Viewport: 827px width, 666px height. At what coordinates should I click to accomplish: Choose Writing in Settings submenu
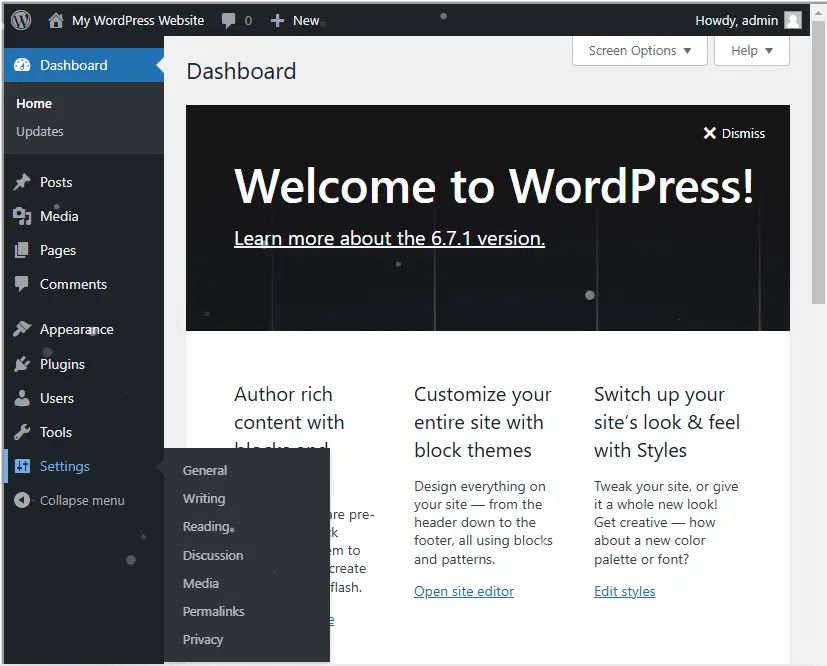(204, 498)
